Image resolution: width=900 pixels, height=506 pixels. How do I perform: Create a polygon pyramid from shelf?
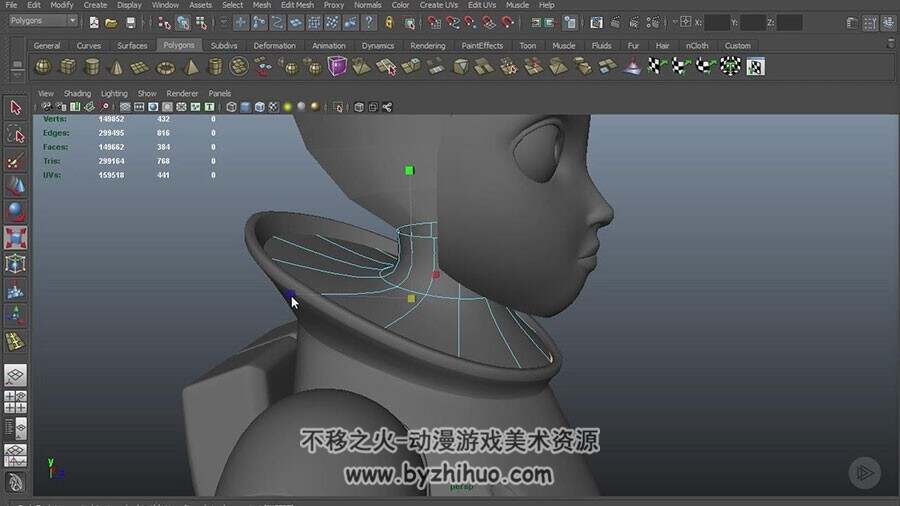(x=190, y=67)
